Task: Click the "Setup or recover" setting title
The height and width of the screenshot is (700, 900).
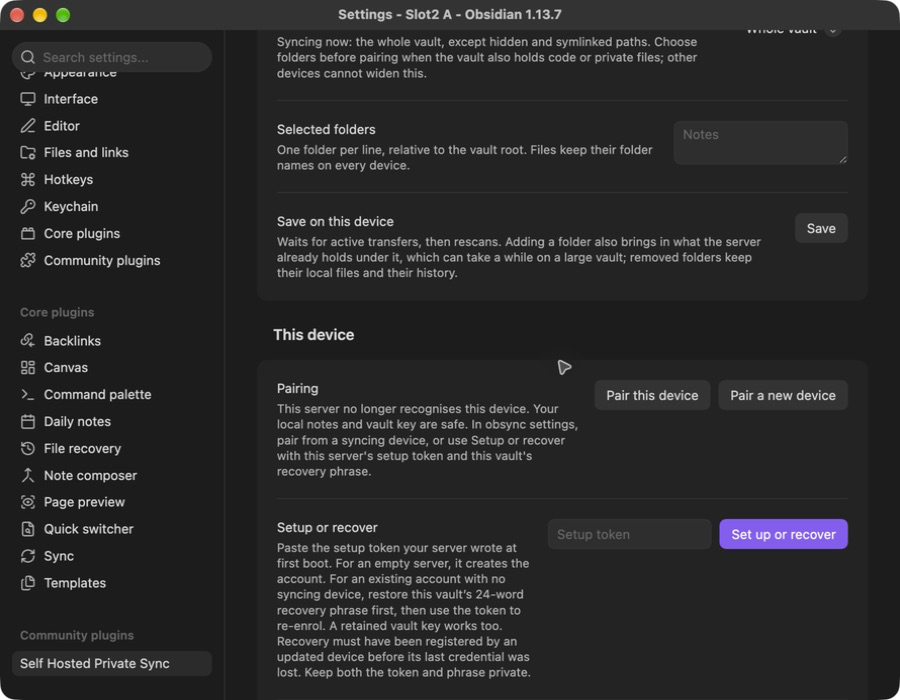Action: (327, 527)
